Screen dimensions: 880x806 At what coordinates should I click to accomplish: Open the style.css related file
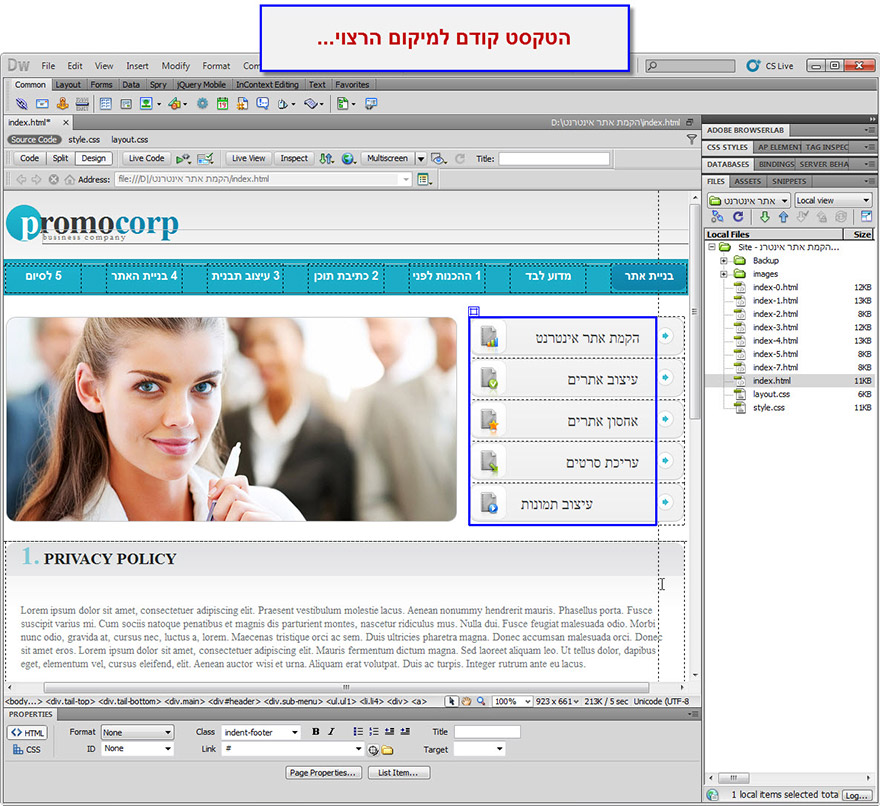coord(84,140)
